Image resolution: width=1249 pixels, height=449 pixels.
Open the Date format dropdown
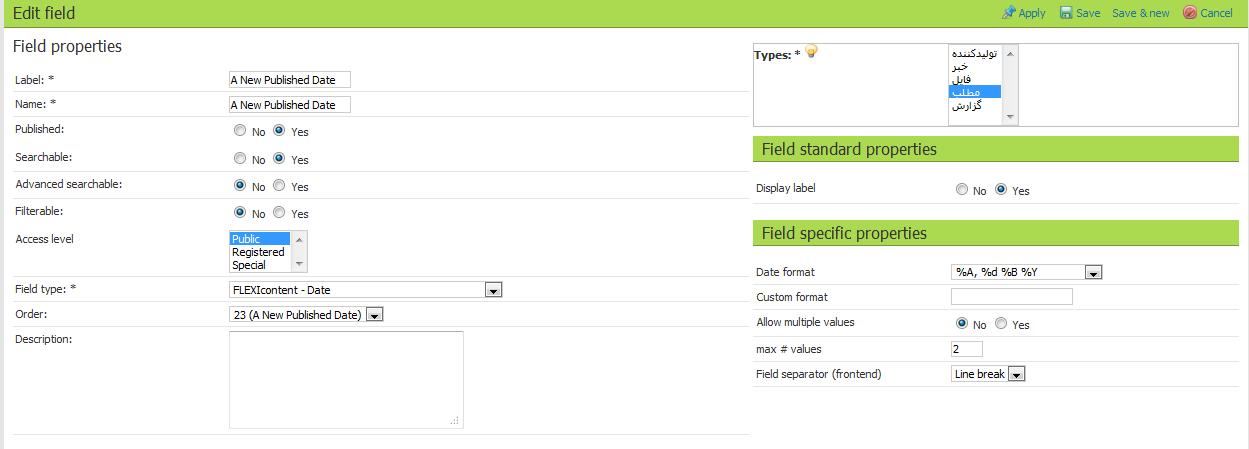click(1093, 272)
